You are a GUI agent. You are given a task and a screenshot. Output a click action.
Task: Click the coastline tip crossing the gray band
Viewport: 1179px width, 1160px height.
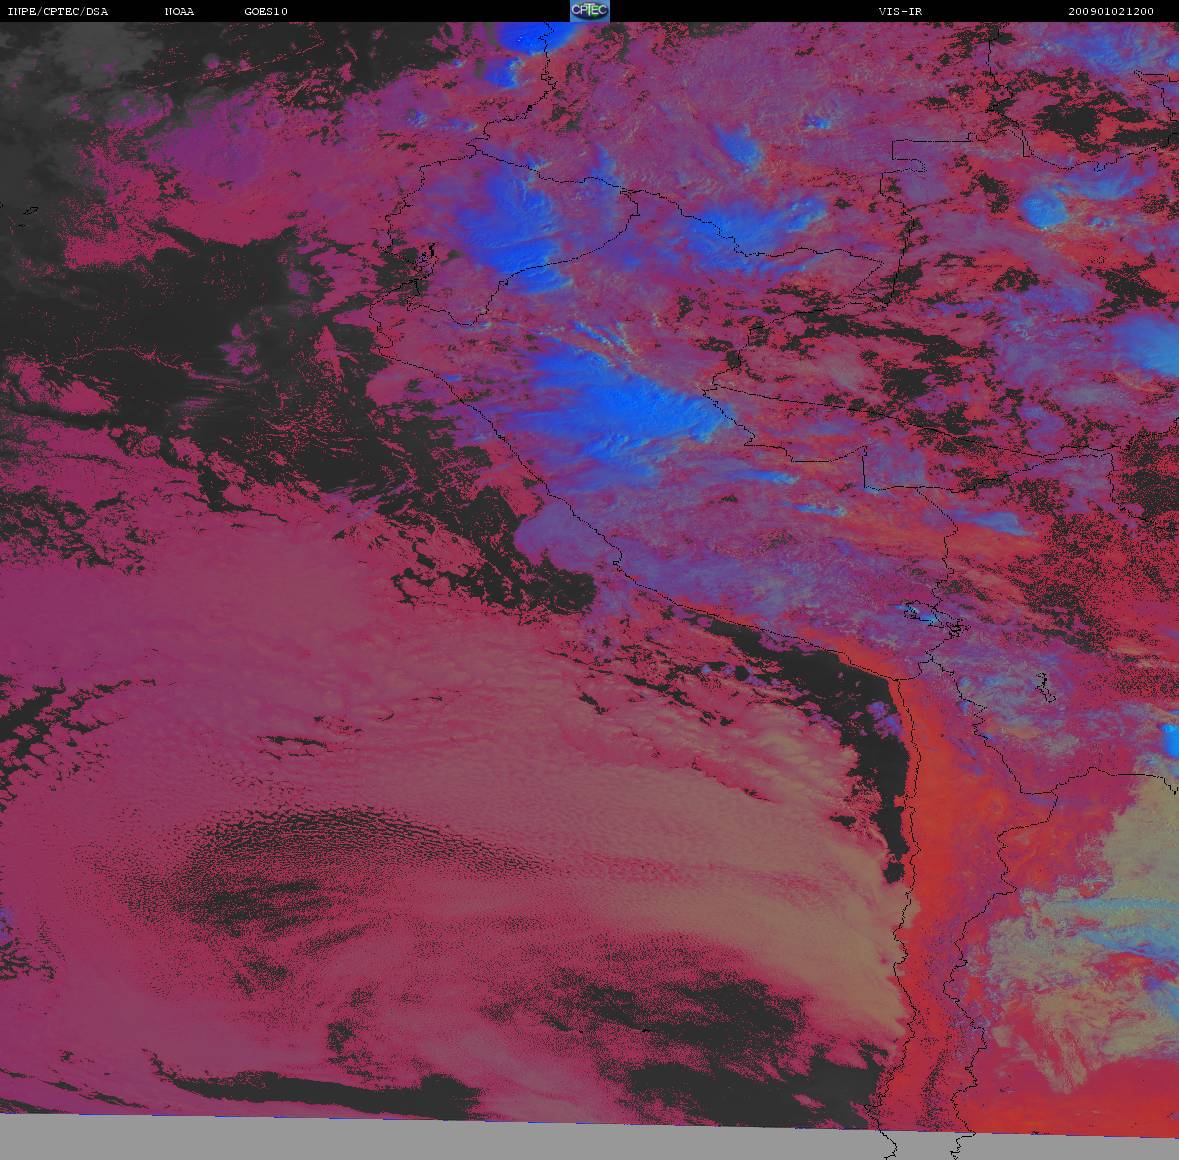click(x=890, y=1141)
